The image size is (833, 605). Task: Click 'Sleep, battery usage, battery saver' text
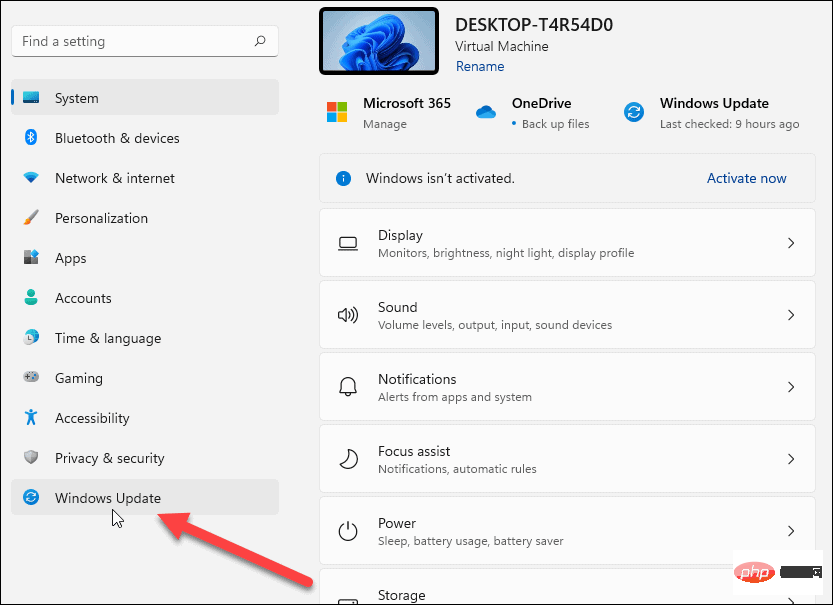pyautogui.click(x=471, y=541)
